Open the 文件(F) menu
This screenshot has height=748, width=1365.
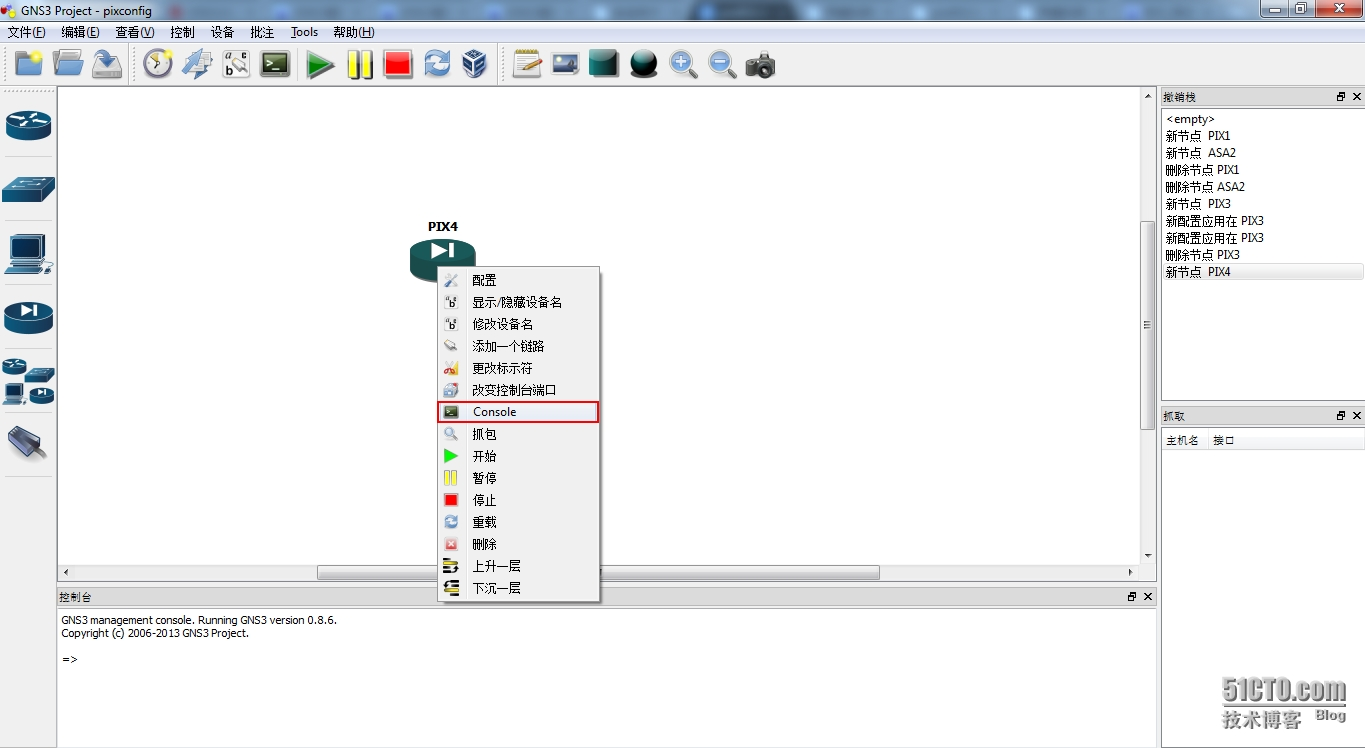[27, 32]
